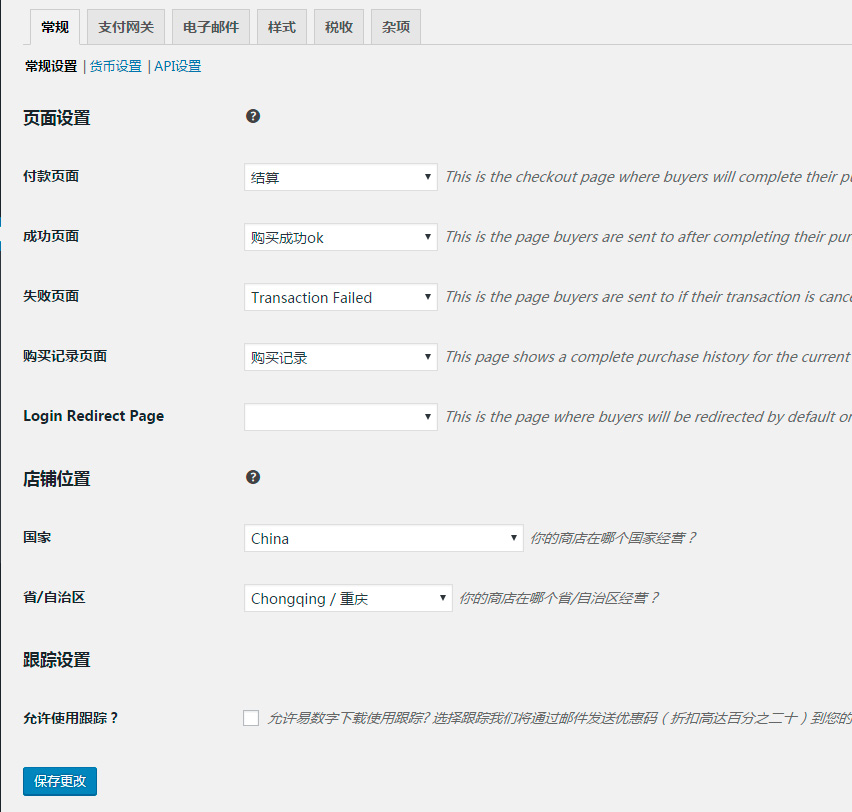Switch to the 税收 tab
852x812 pixels.
click(x=339, y=27)
